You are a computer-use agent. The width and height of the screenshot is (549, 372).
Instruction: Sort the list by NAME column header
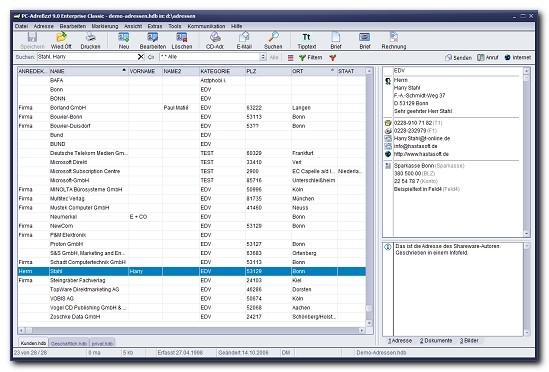point(89,71)
